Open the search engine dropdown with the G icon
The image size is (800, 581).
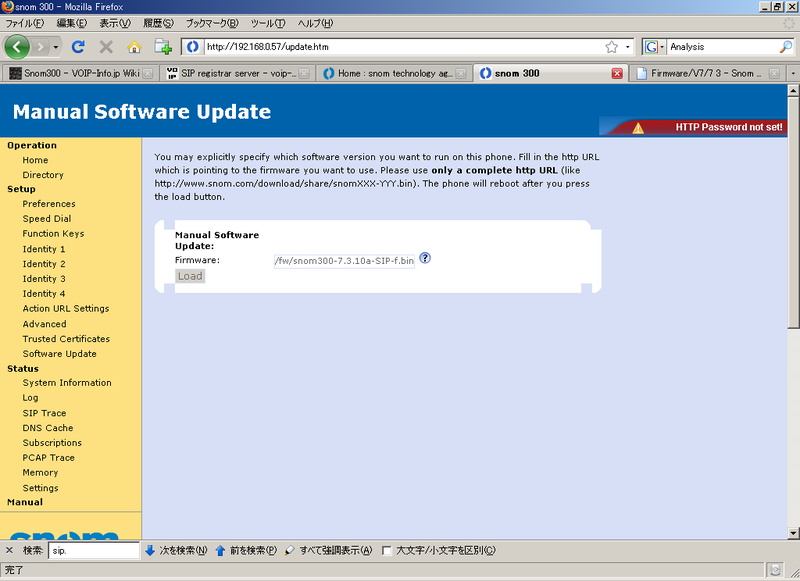655,45
